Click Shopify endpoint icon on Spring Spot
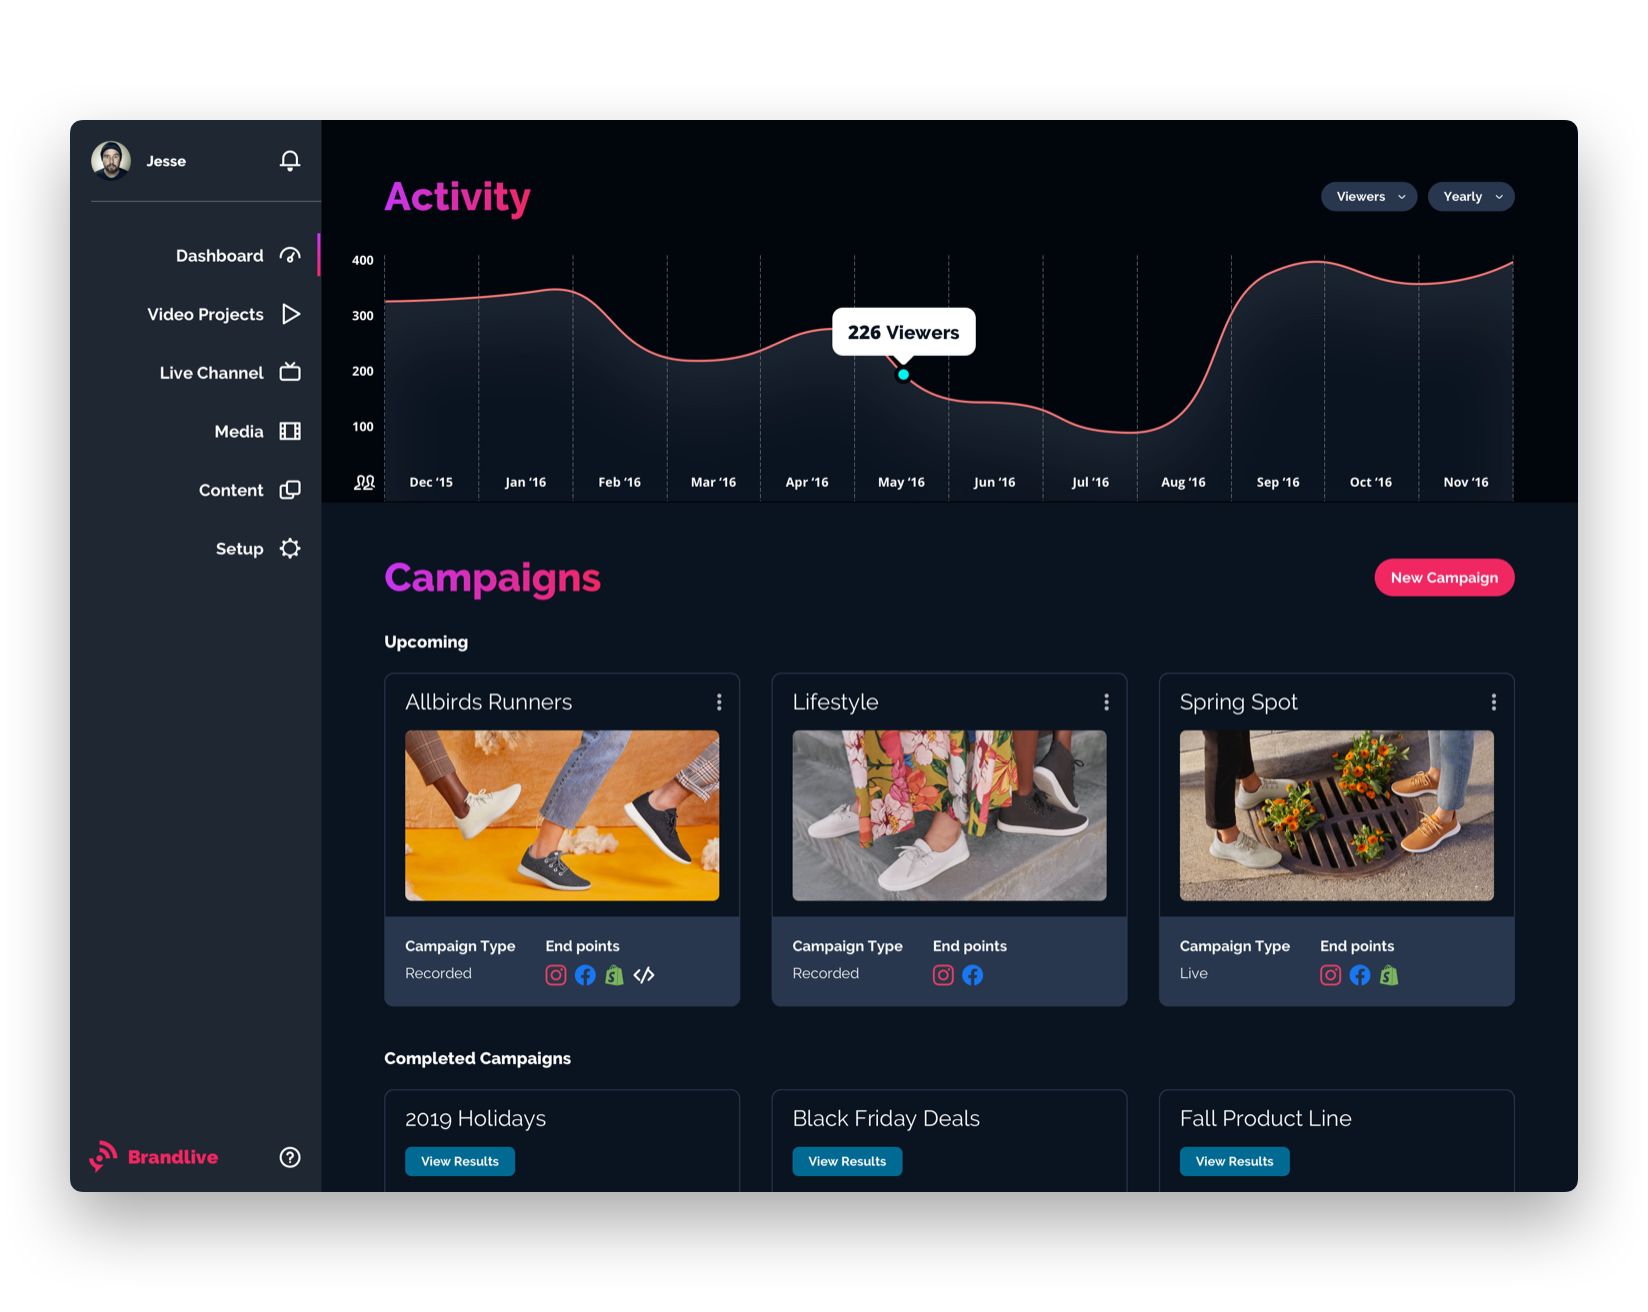This screenshot has width=1648, height=1312. 1389,975
